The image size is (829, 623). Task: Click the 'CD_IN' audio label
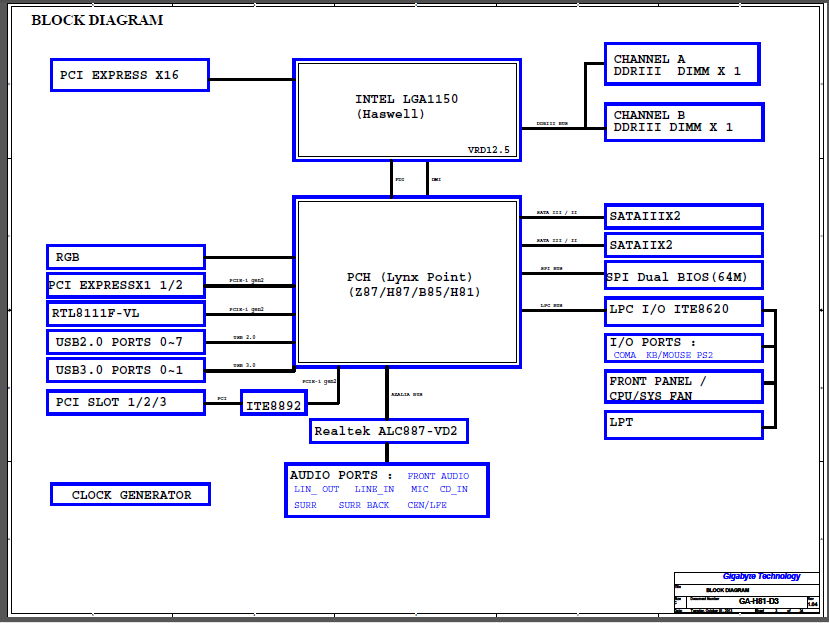(x=454, y=489)
